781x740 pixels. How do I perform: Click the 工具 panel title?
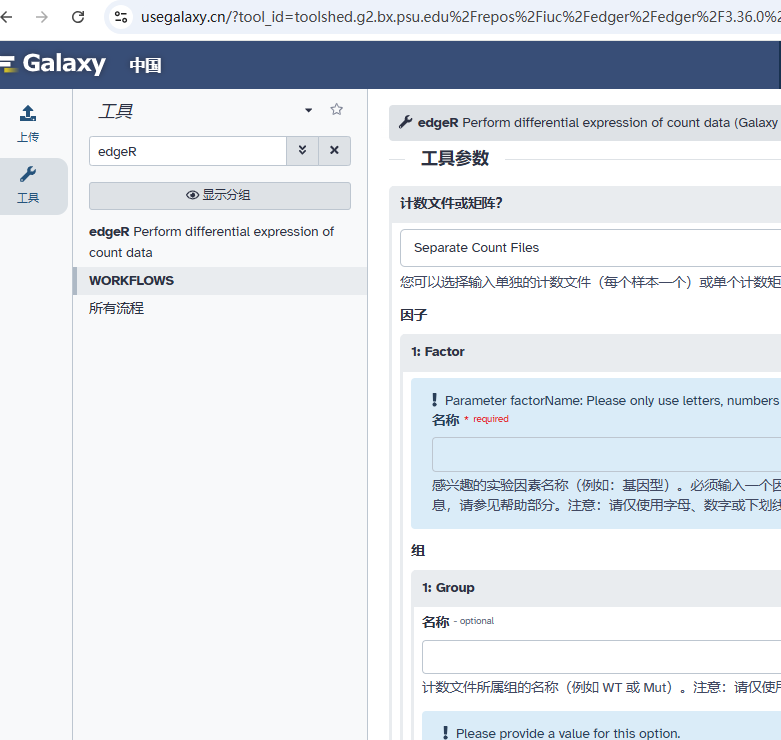(x=116, y=111)
